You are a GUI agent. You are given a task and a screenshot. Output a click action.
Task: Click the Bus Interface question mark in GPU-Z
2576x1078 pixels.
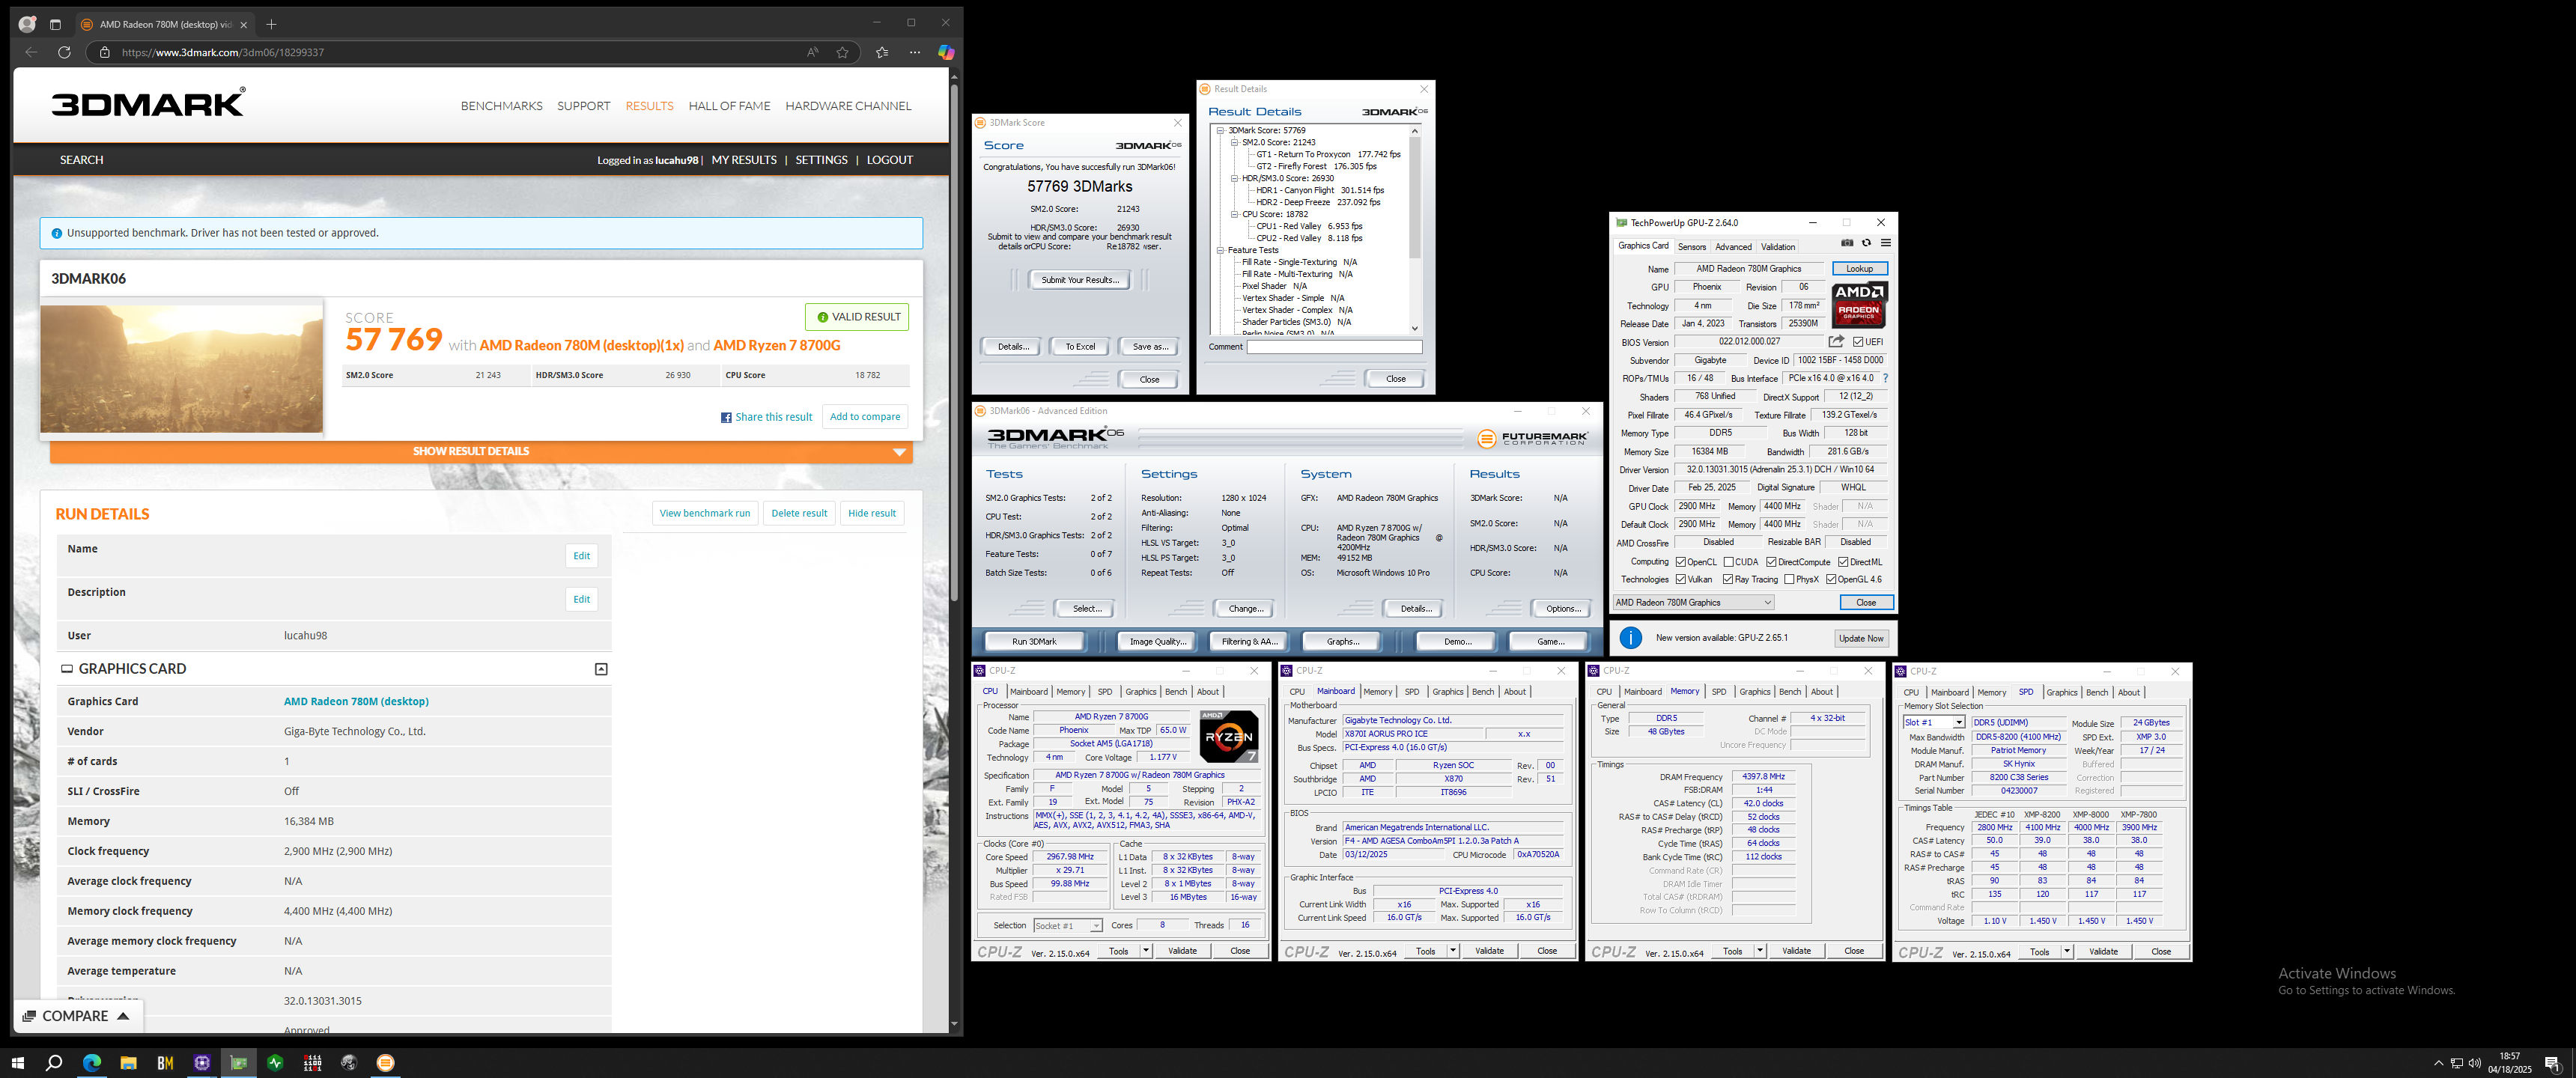tap(1885, 379)
